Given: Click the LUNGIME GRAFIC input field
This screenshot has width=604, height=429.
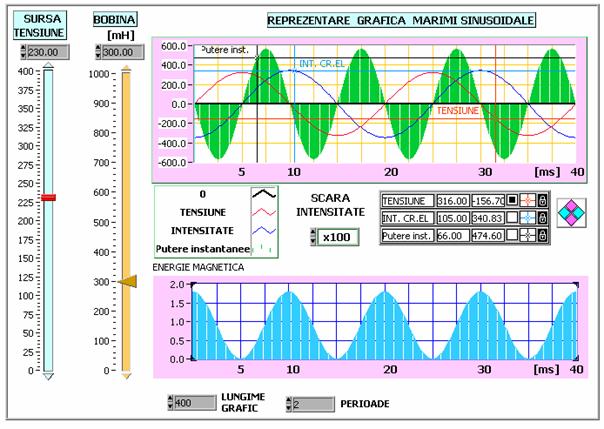Looking at the screenshot, I should click(x=194, y=403).
